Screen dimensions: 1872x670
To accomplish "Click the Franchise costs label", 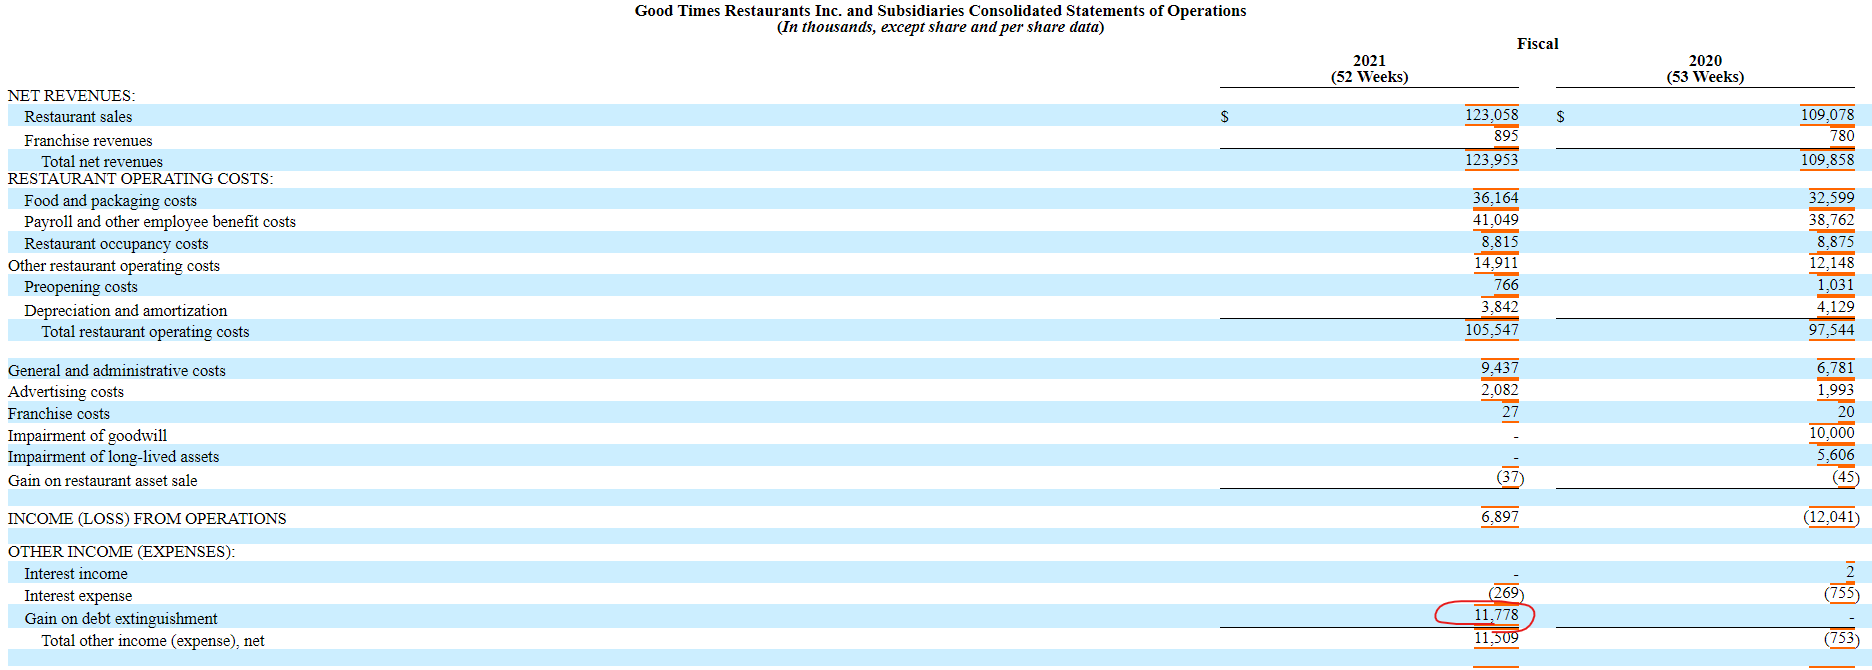I will 59,414.
